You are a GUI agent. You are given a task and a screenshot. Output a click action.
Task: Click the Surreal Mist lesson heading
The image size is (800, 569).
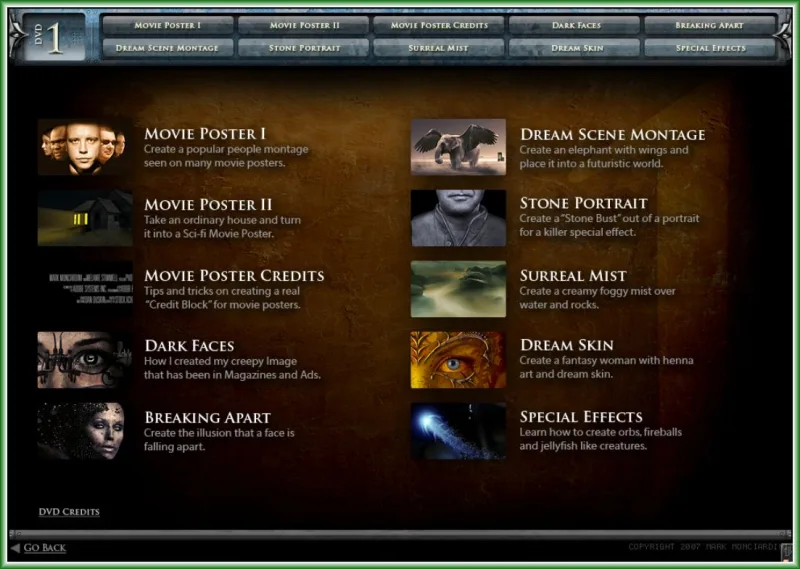click(573, 276)
